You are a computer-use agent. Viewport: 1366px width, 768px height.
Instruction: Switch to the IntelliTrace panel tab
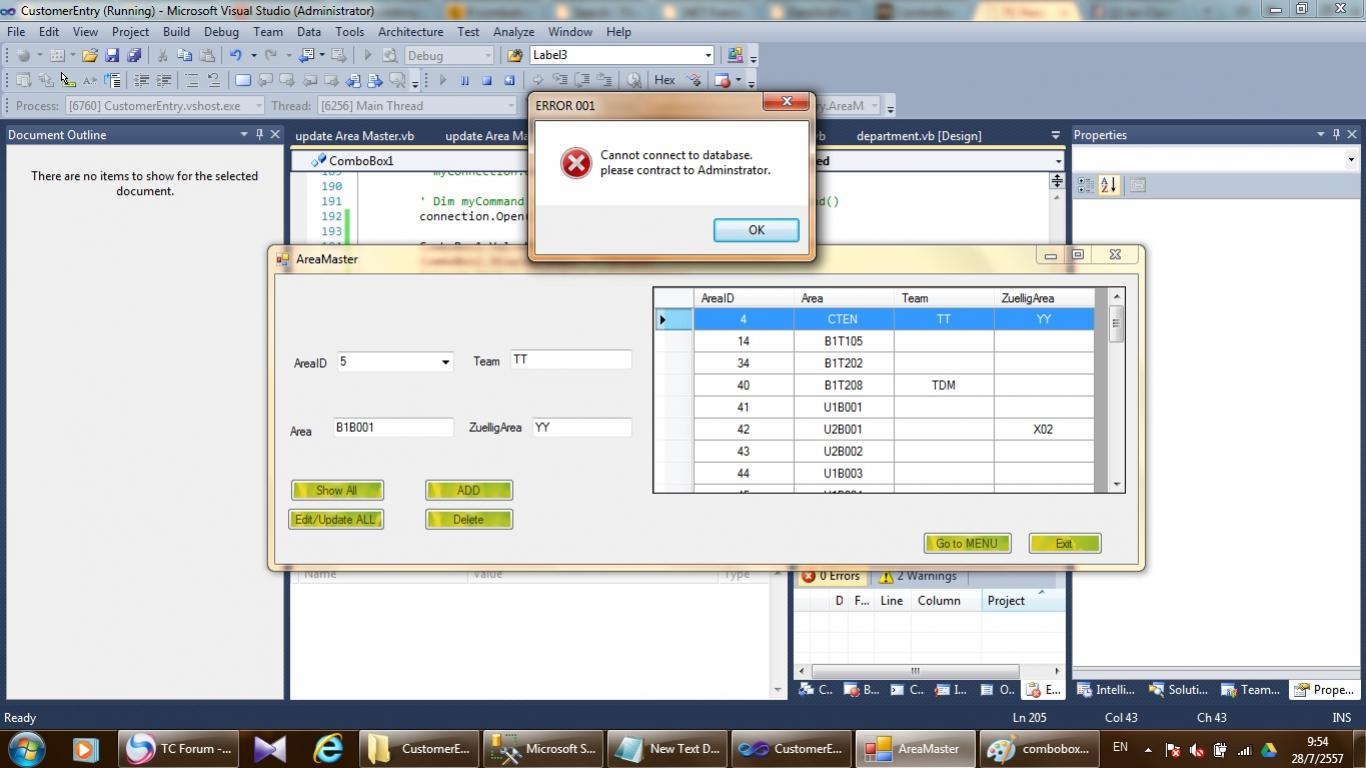tap(1106, 690)
